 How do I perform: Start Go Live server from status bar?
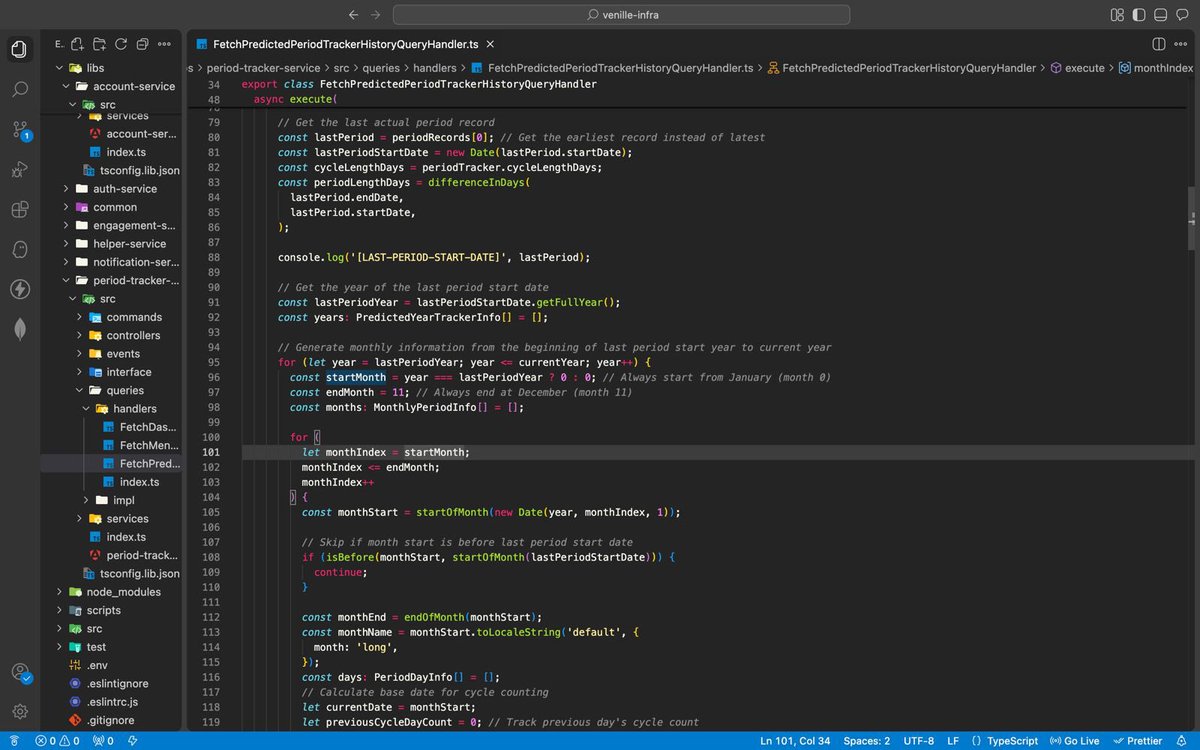(1074, 741)
